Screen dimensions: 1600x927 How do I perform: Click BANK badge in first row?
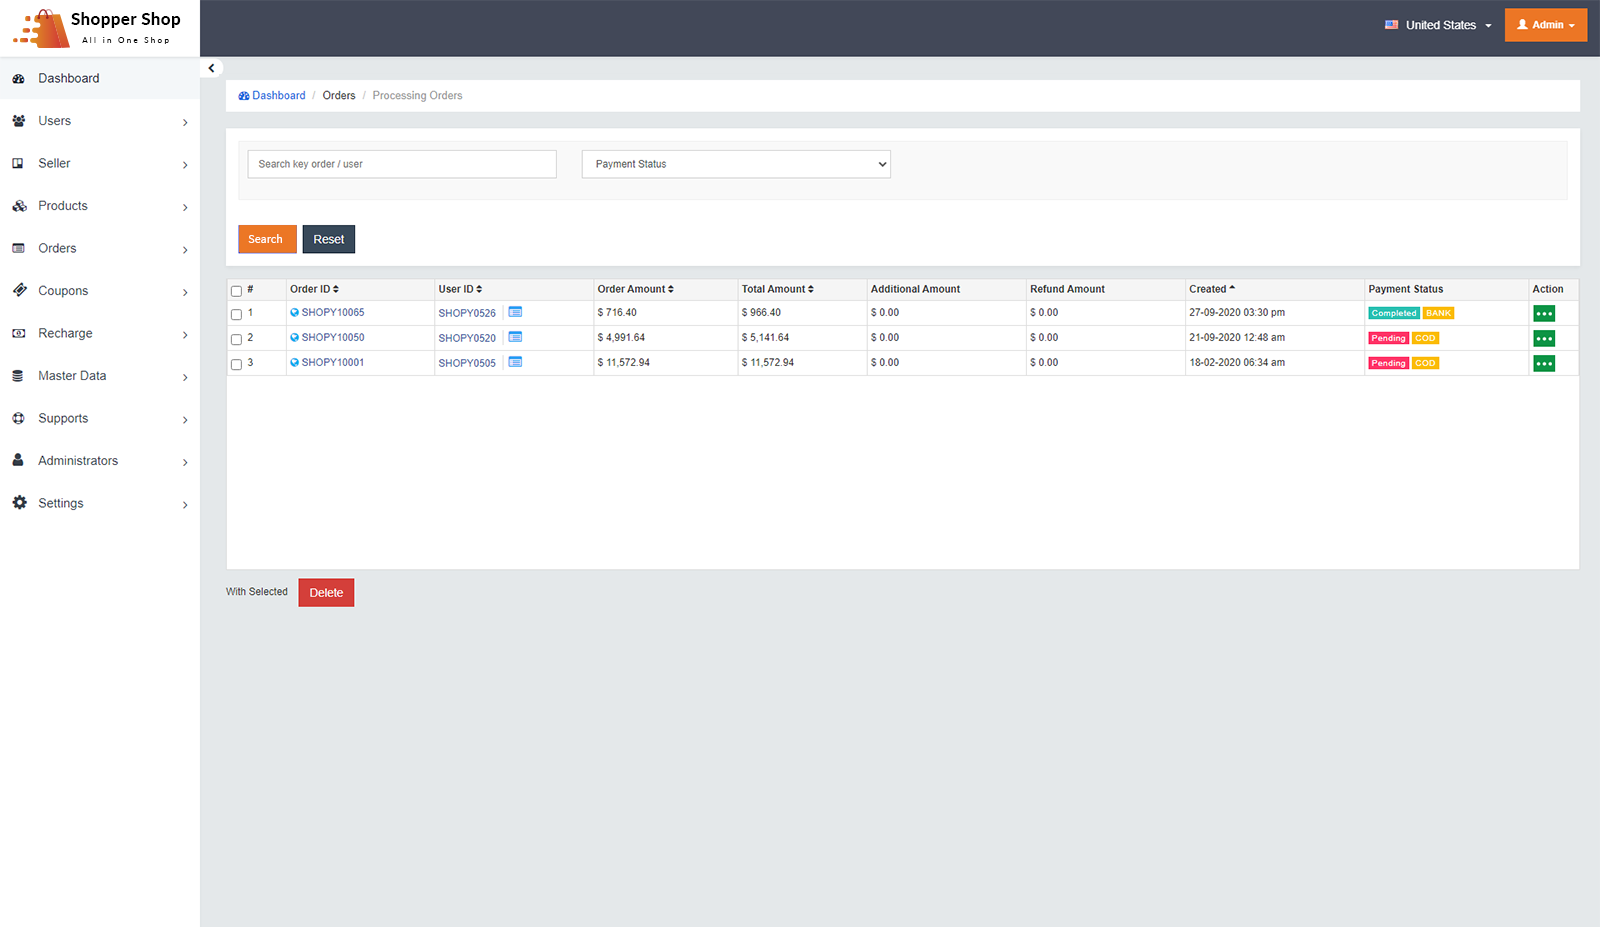(1438, 313)
